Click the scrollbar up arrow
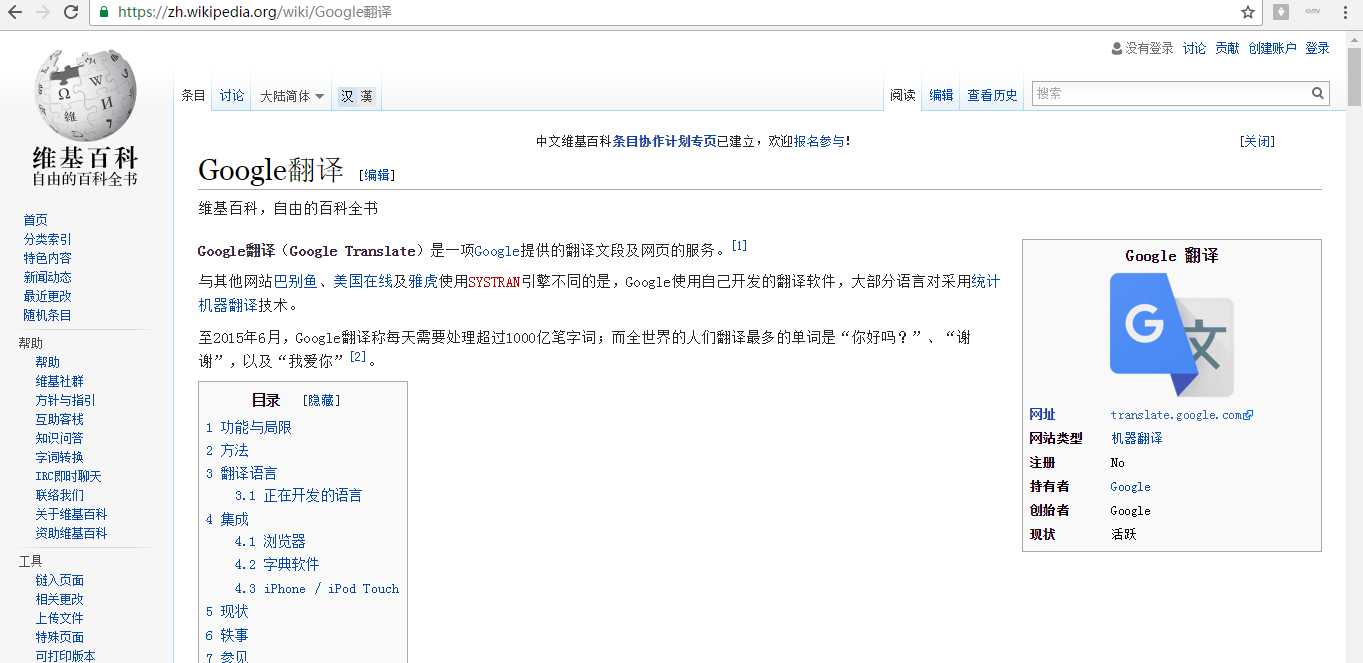The width and height of the screenshot is (1363, 663). (x=1354, y=38)
